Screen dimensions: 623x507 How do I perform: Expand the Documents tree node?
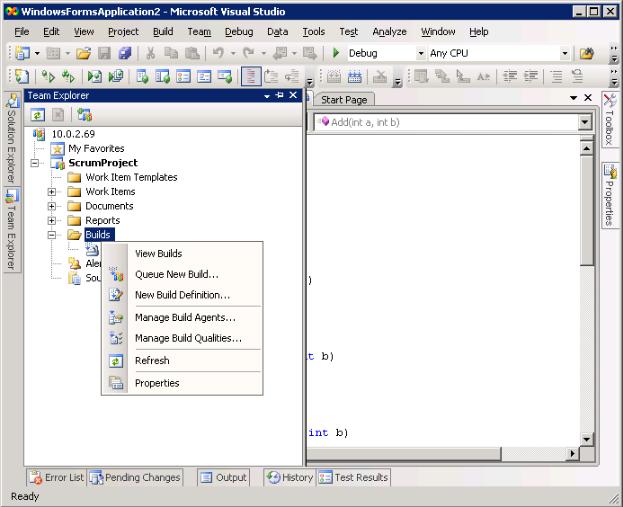click(51, 206)
